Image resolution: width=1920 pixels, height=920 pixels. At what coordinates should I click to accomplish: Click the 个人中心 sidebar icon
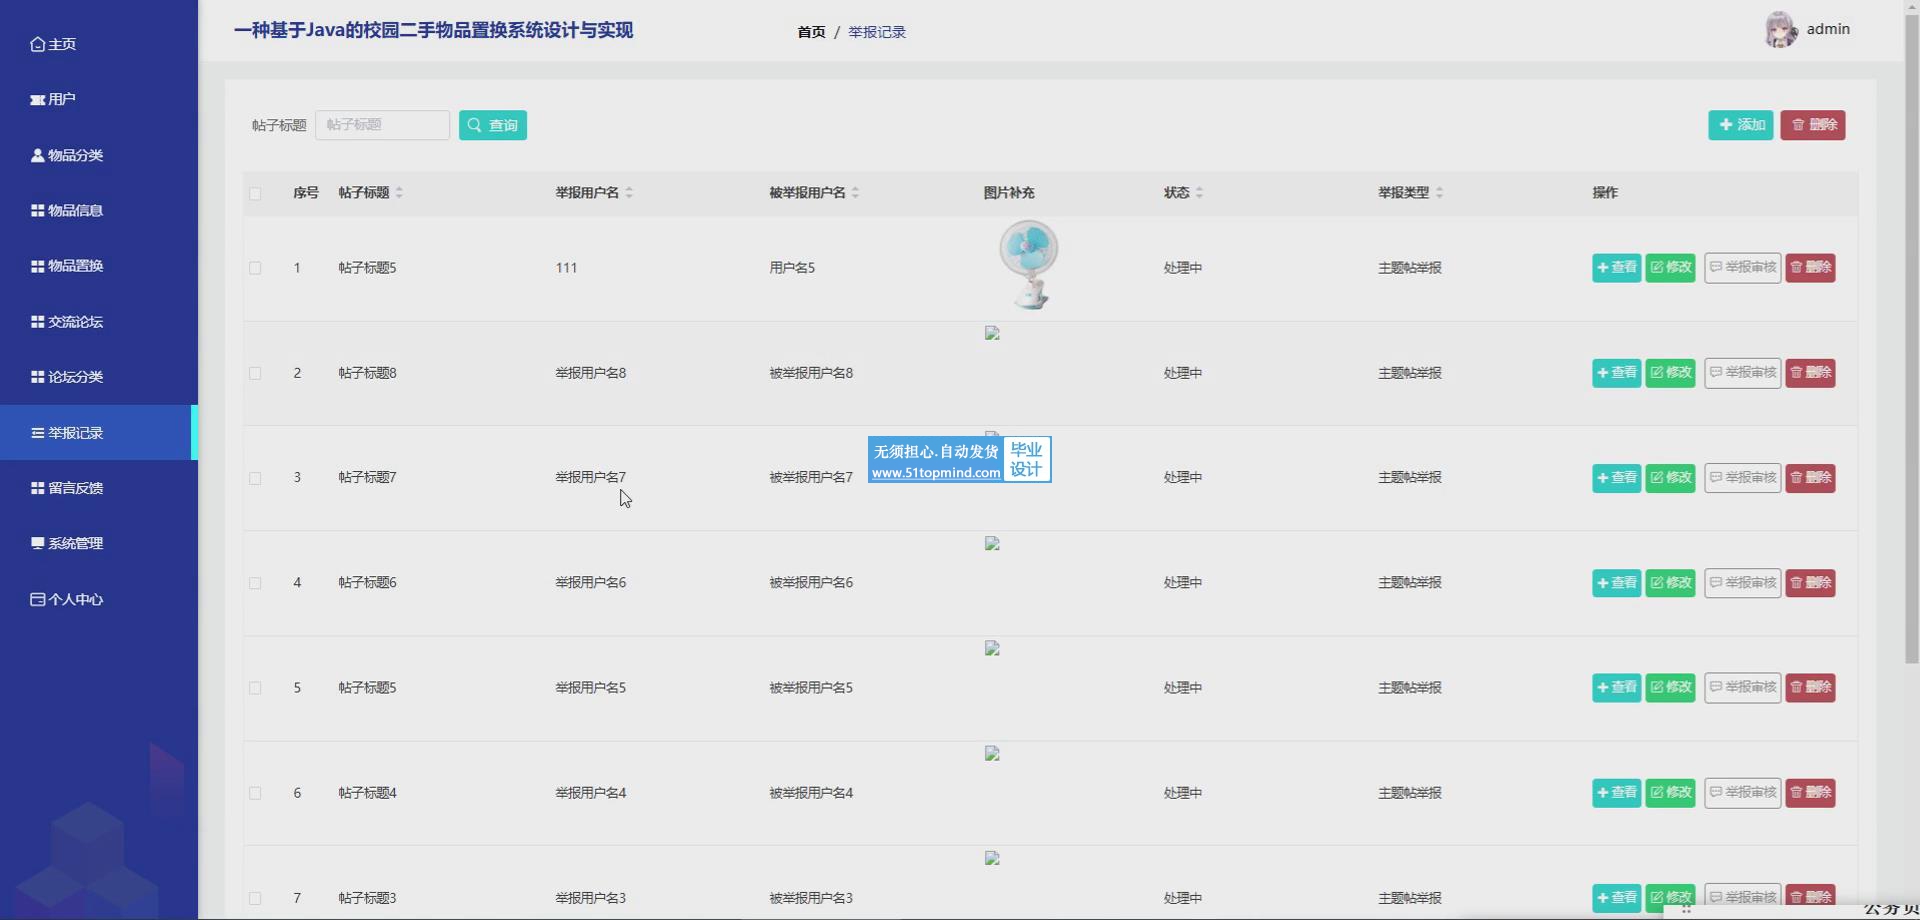[x=37, y=599]
